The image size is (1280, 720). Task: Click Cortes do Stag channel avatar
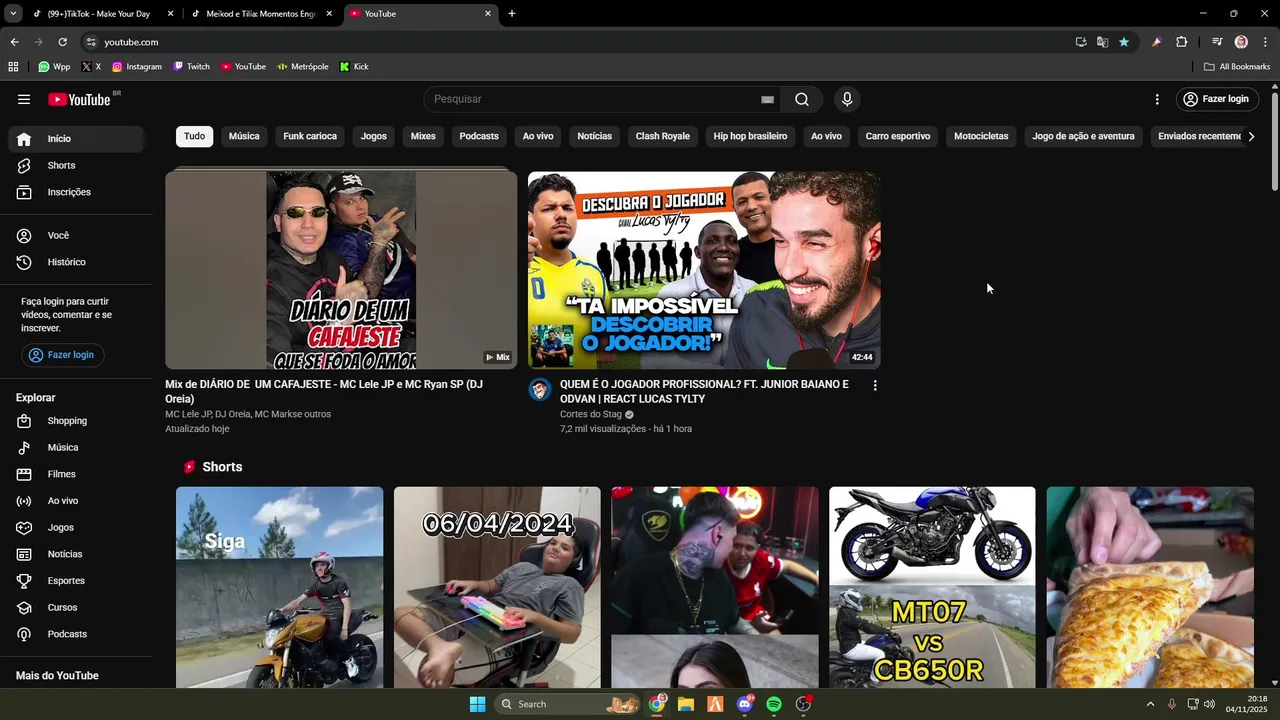click(540, 390)
